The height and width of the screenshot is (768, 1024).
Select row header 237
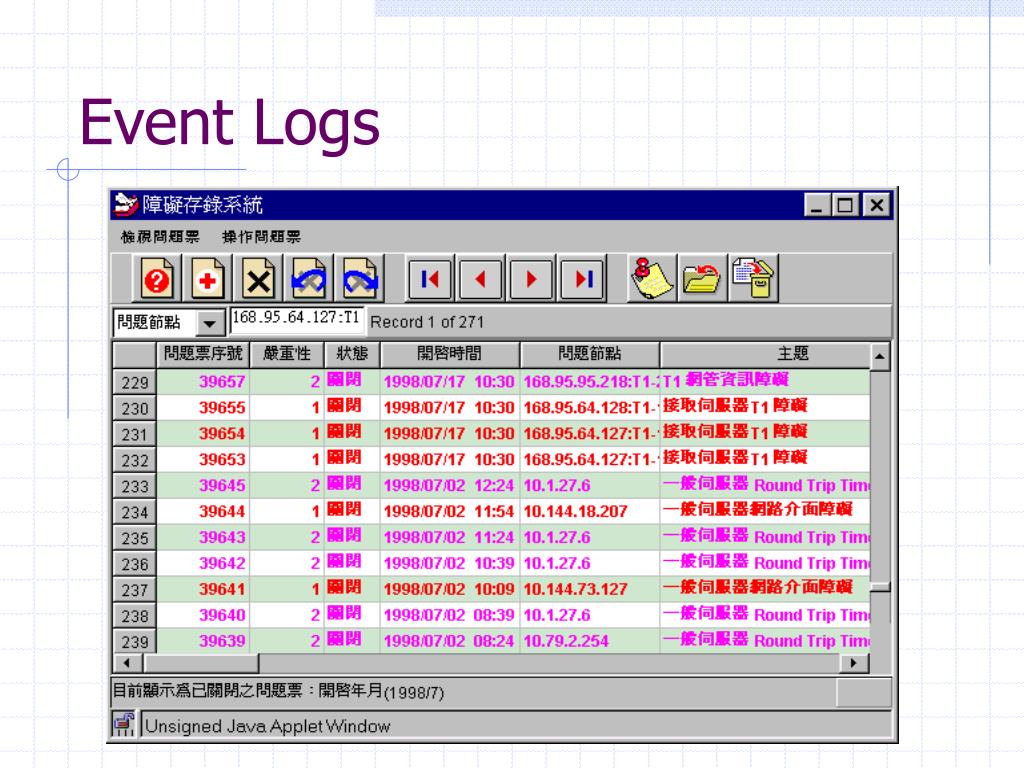pos(135,590)
